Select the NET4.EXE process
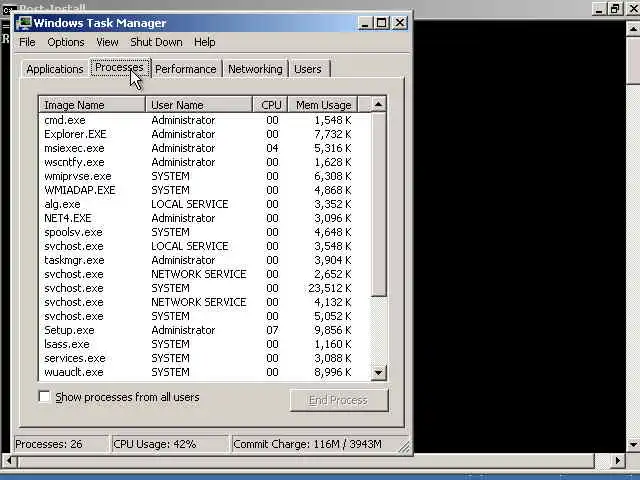Screen dimensions: 640x480 (204, 218)
